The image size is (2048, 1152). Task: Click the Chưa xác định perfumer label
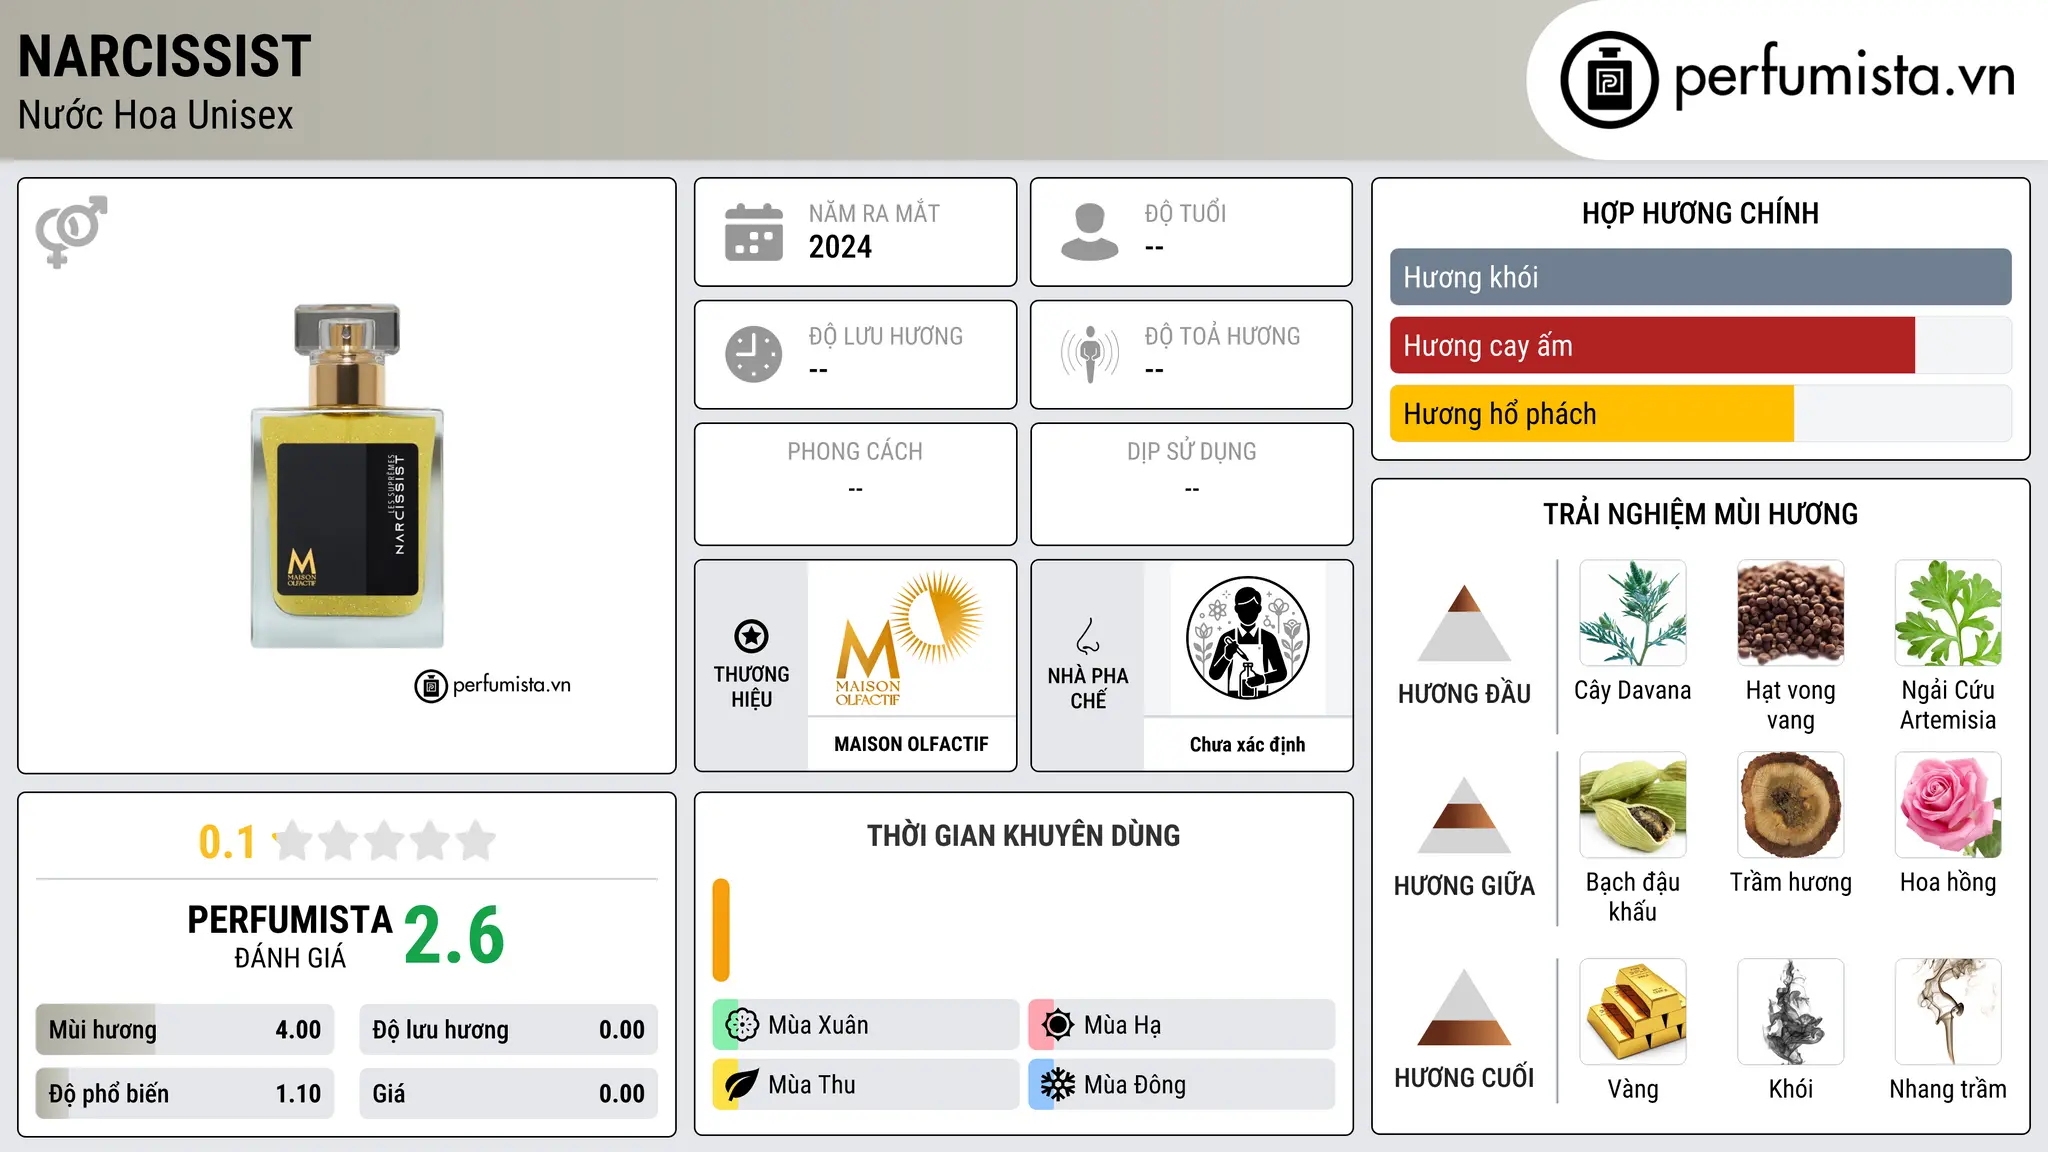coord(1248,744)
